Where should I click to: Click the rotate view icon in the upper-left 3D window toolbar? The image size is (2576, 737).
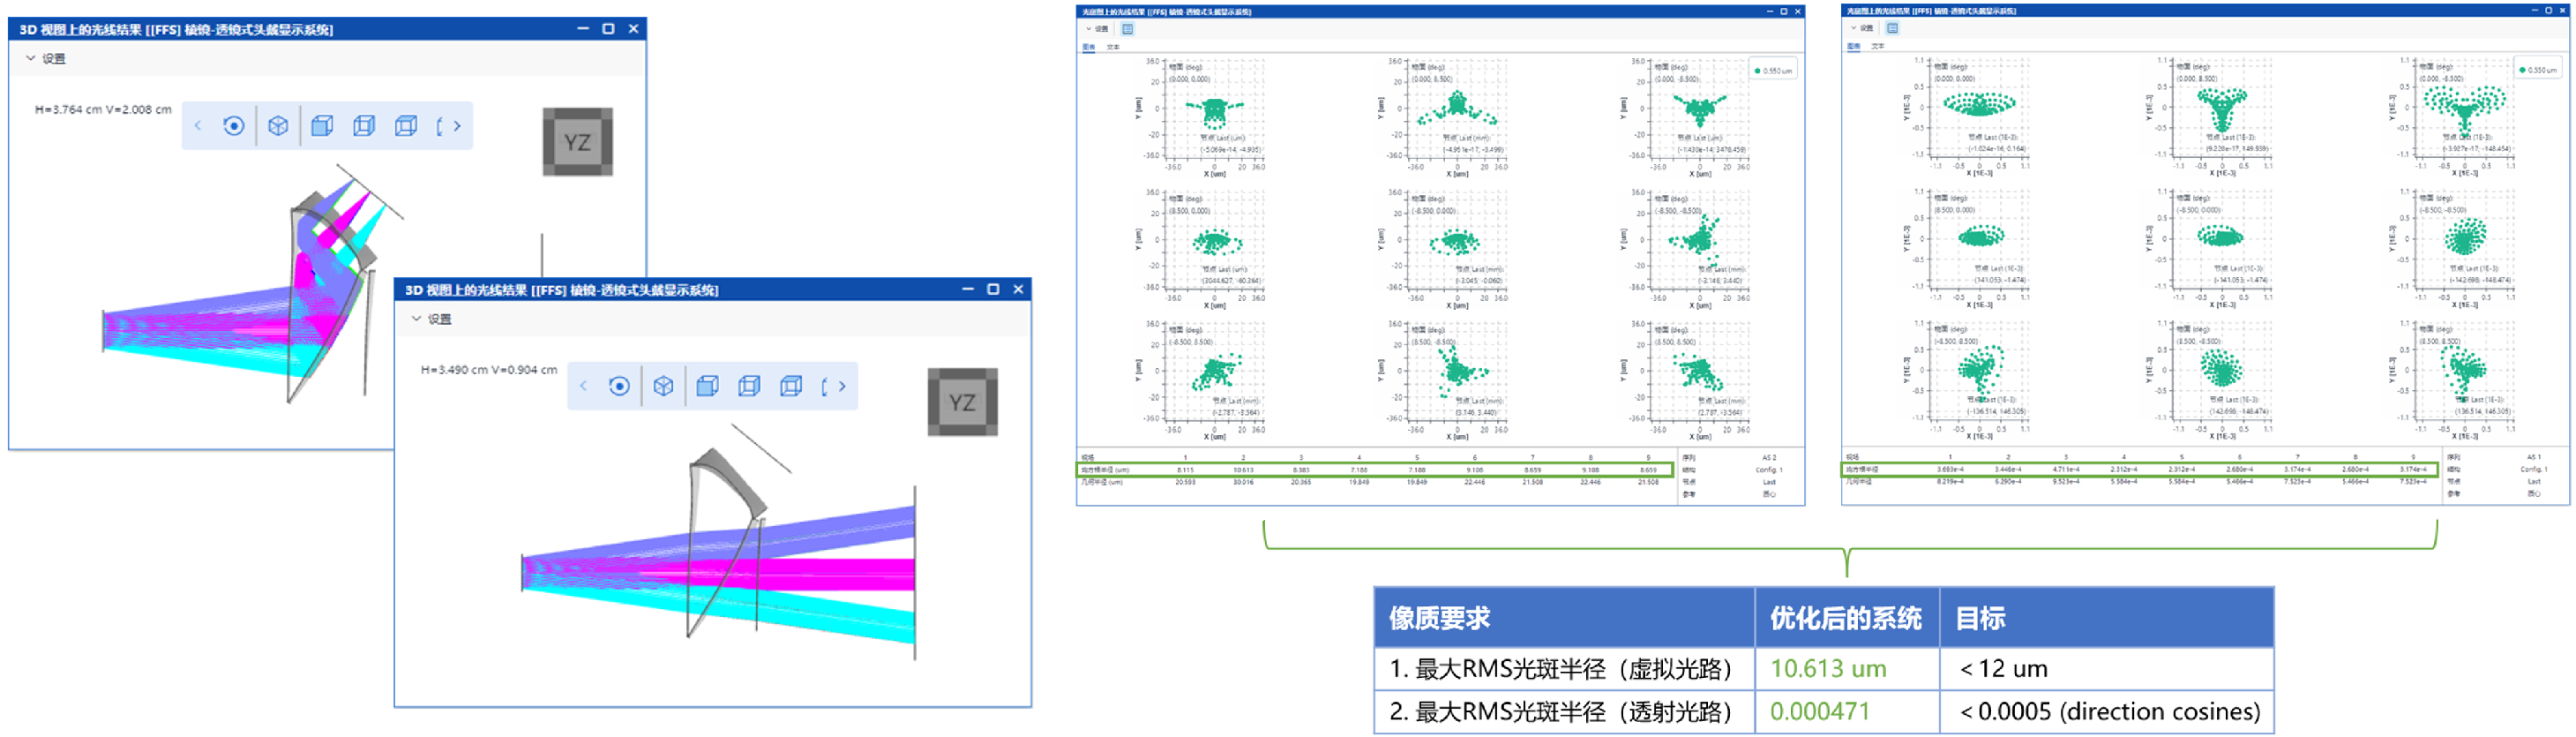pos(233,126)
